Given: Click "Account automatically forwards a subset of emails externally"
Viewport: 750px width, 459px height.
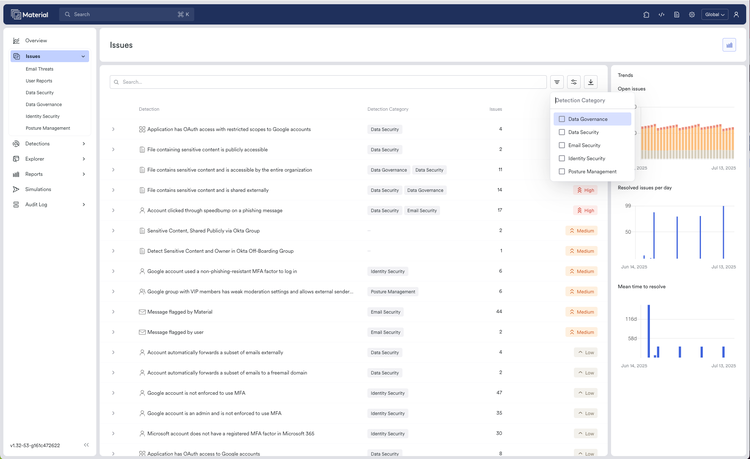Looking at the screenshot, I should tap(215, 352).
